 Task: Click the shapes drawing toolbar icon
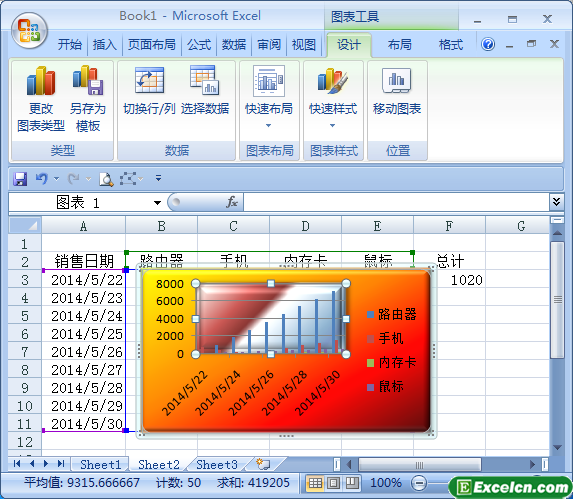click(x=129, y=179)
